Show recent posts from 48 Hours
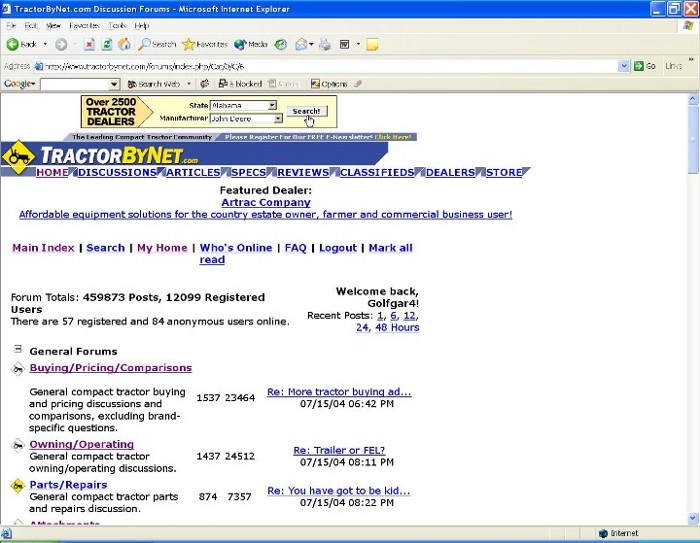The width and height of the screenshot is (700, 543). click(397, 327)
